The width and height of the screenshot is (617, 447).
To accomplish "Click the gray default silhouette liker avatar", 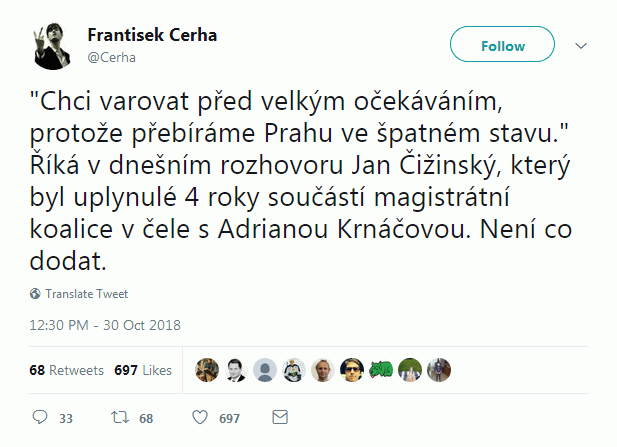I will coord(264,370).
